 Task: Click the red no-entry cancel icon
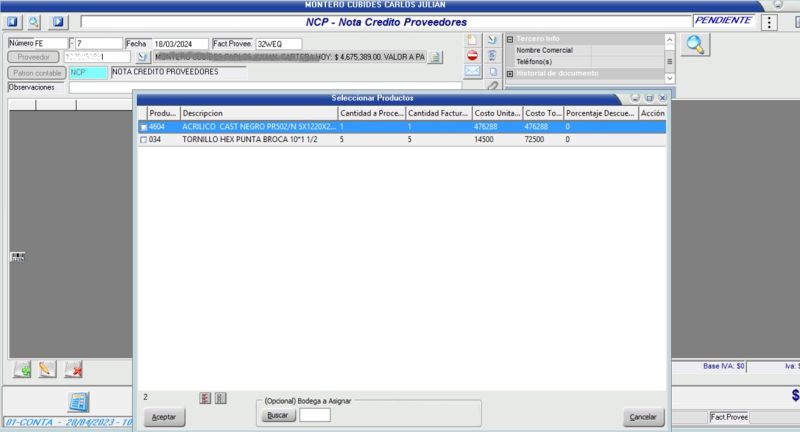(x=473, y=56)
